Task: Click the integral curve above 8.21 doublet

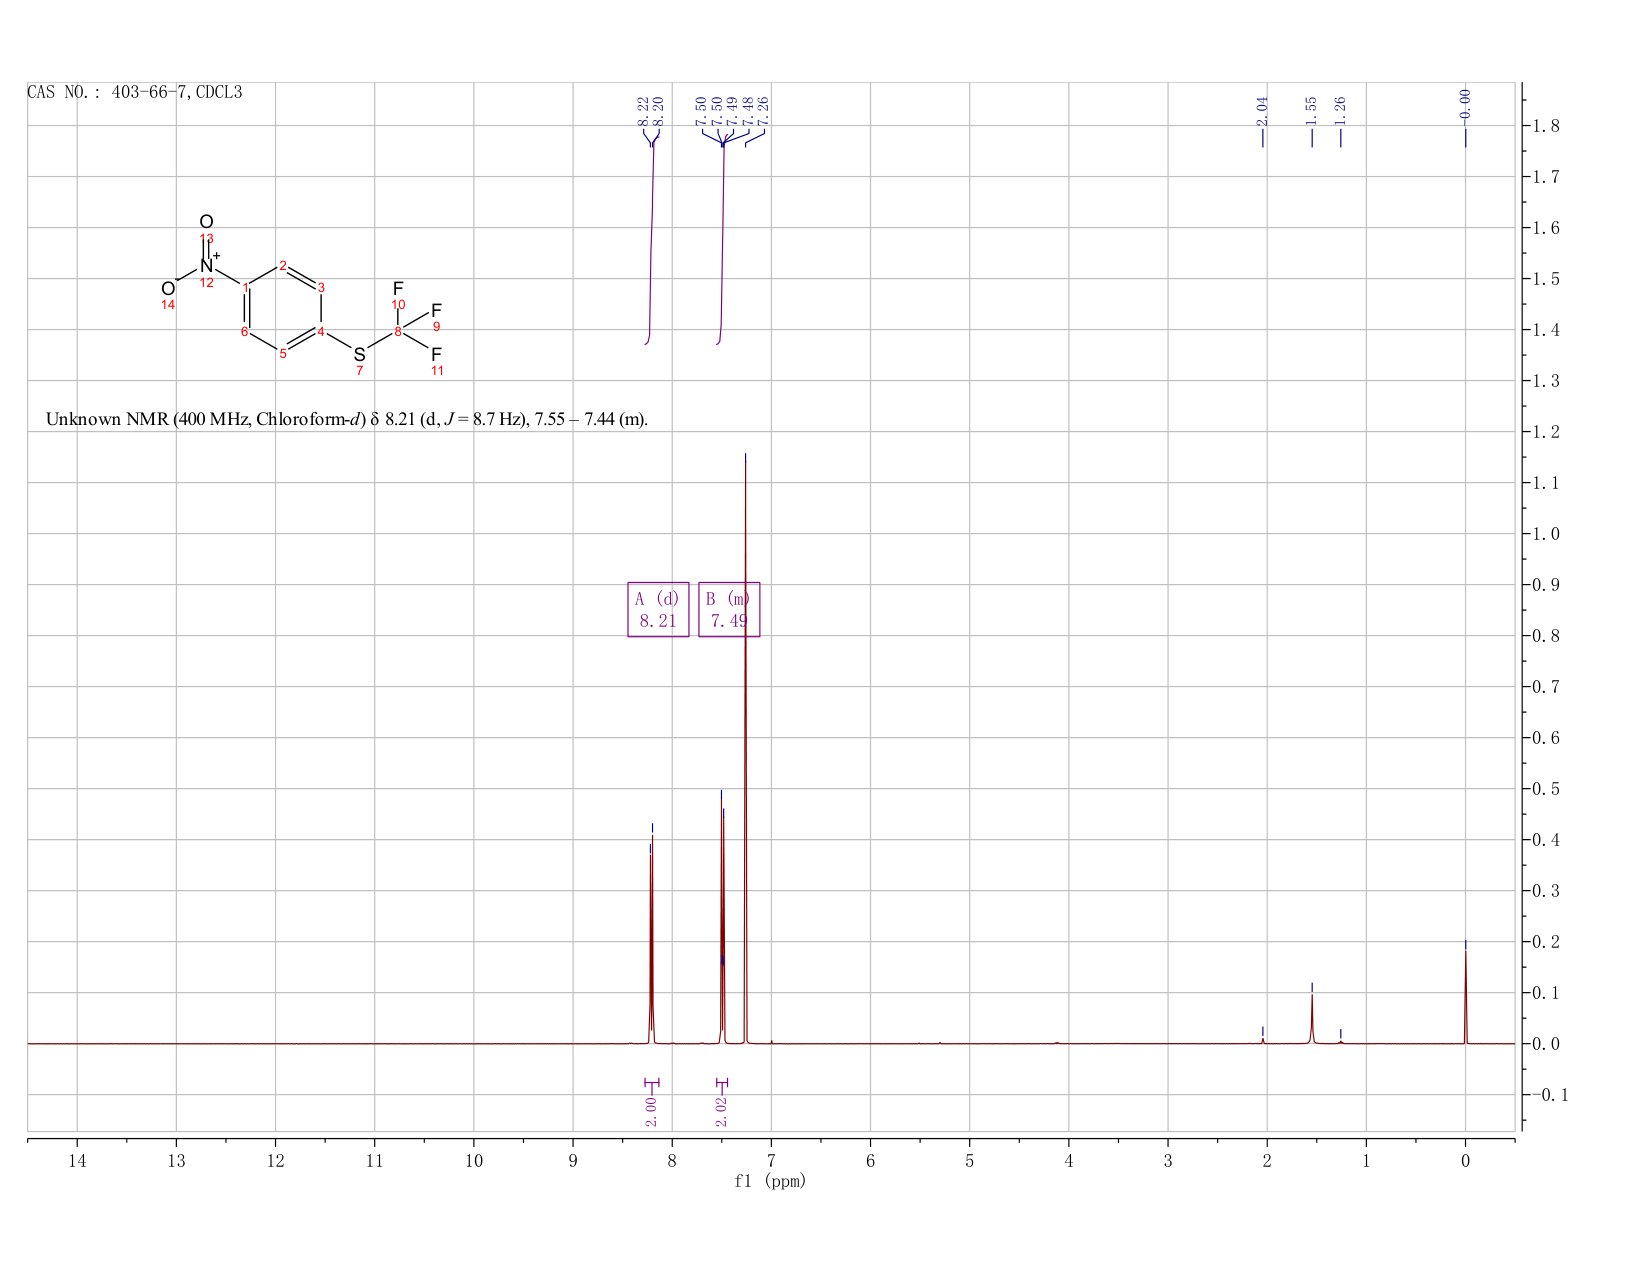Action: [x=651, y=240]
